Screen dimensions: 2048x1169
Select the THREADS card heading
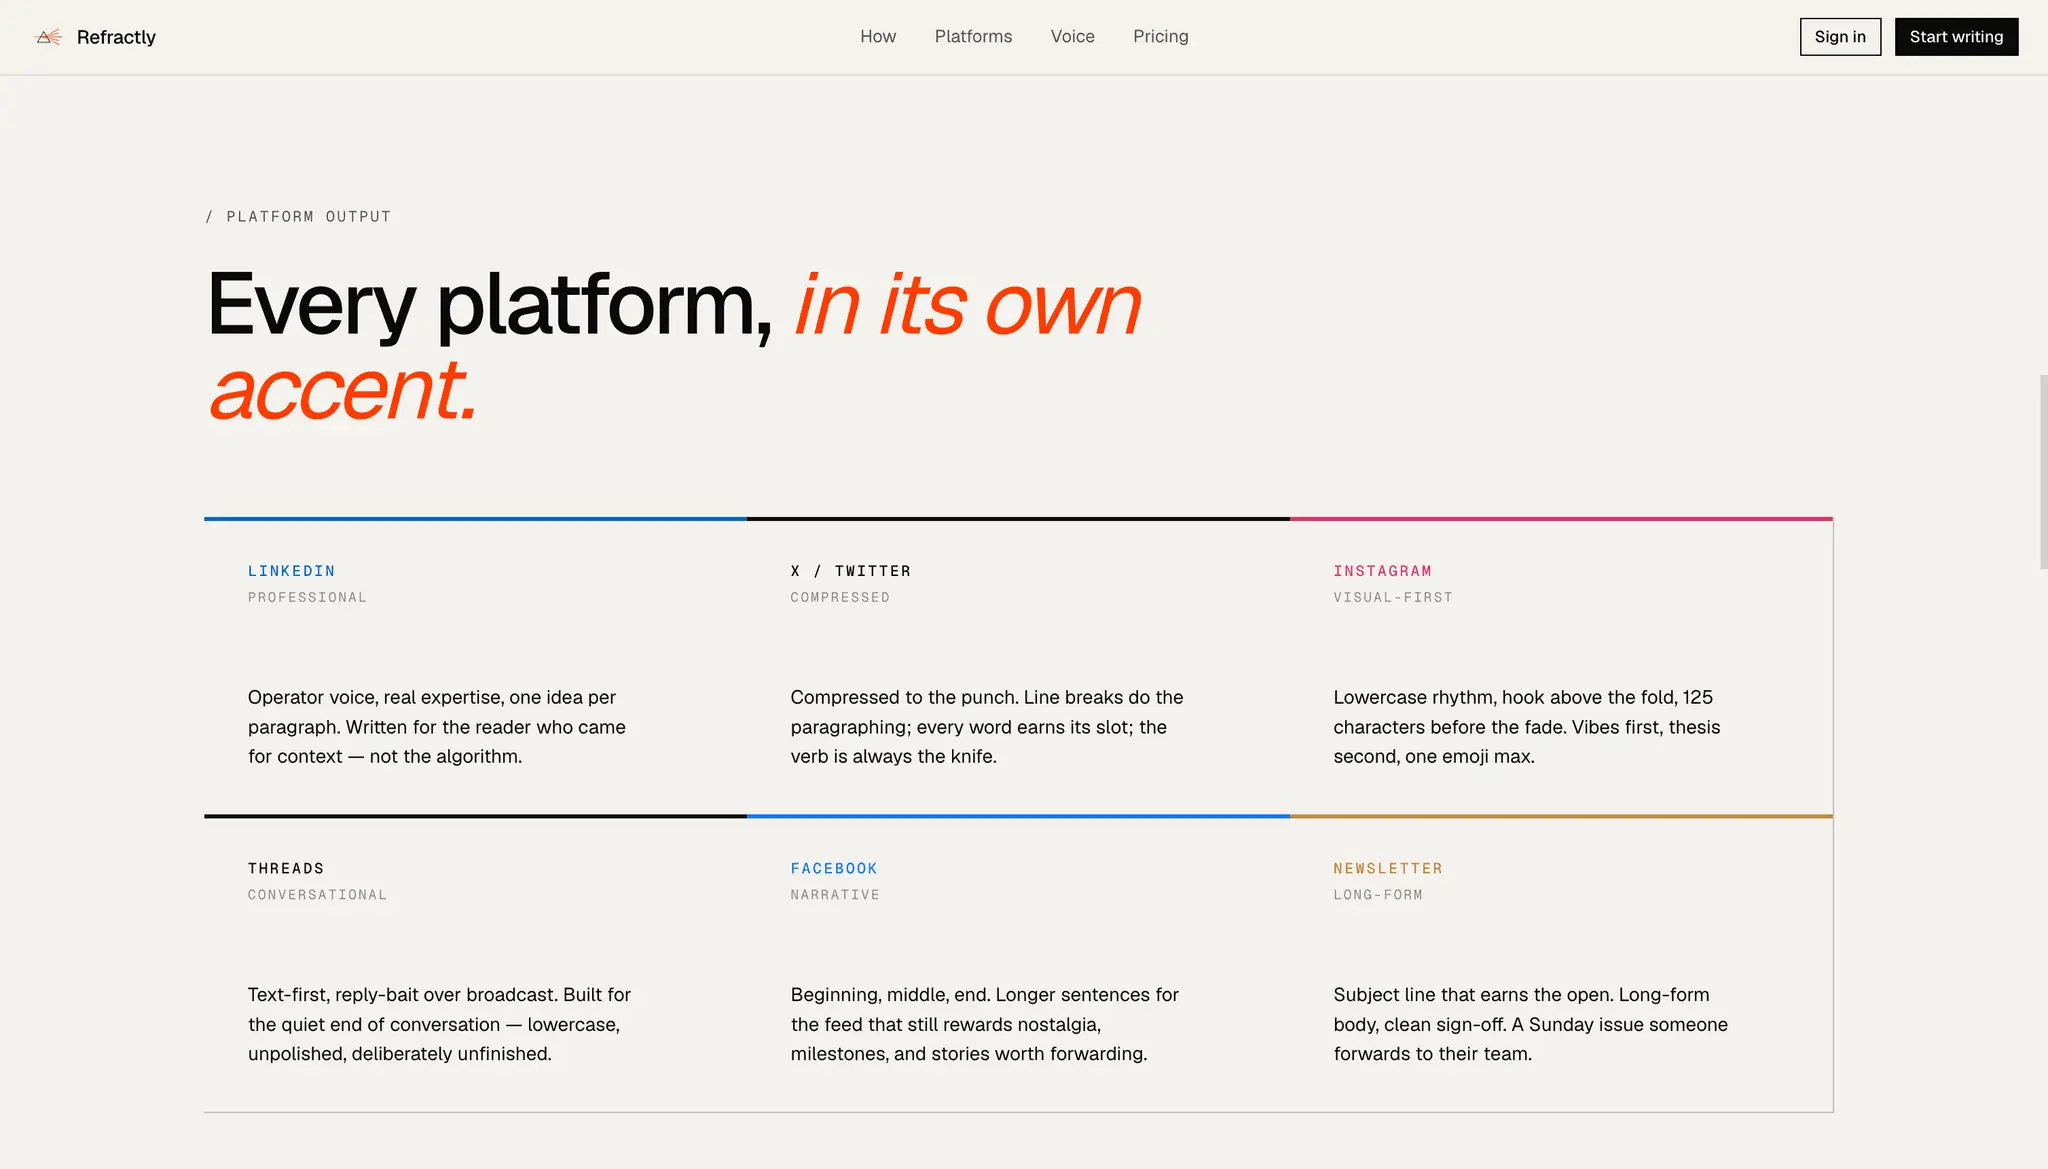286,868
